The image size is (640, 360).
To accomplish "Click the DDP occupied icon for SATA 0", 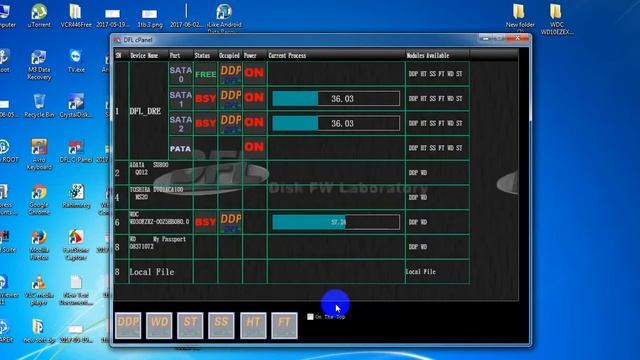I will coord(231,74).
